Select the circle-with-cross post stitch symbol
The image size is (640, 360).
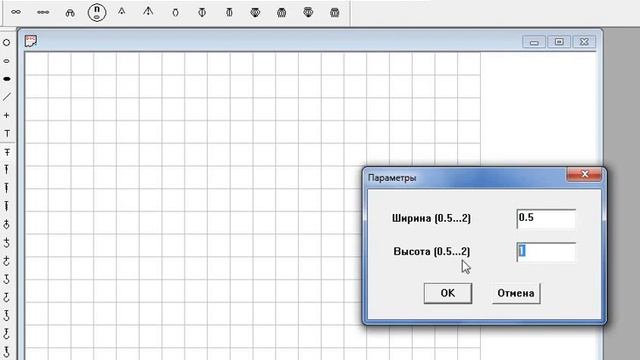7,224
